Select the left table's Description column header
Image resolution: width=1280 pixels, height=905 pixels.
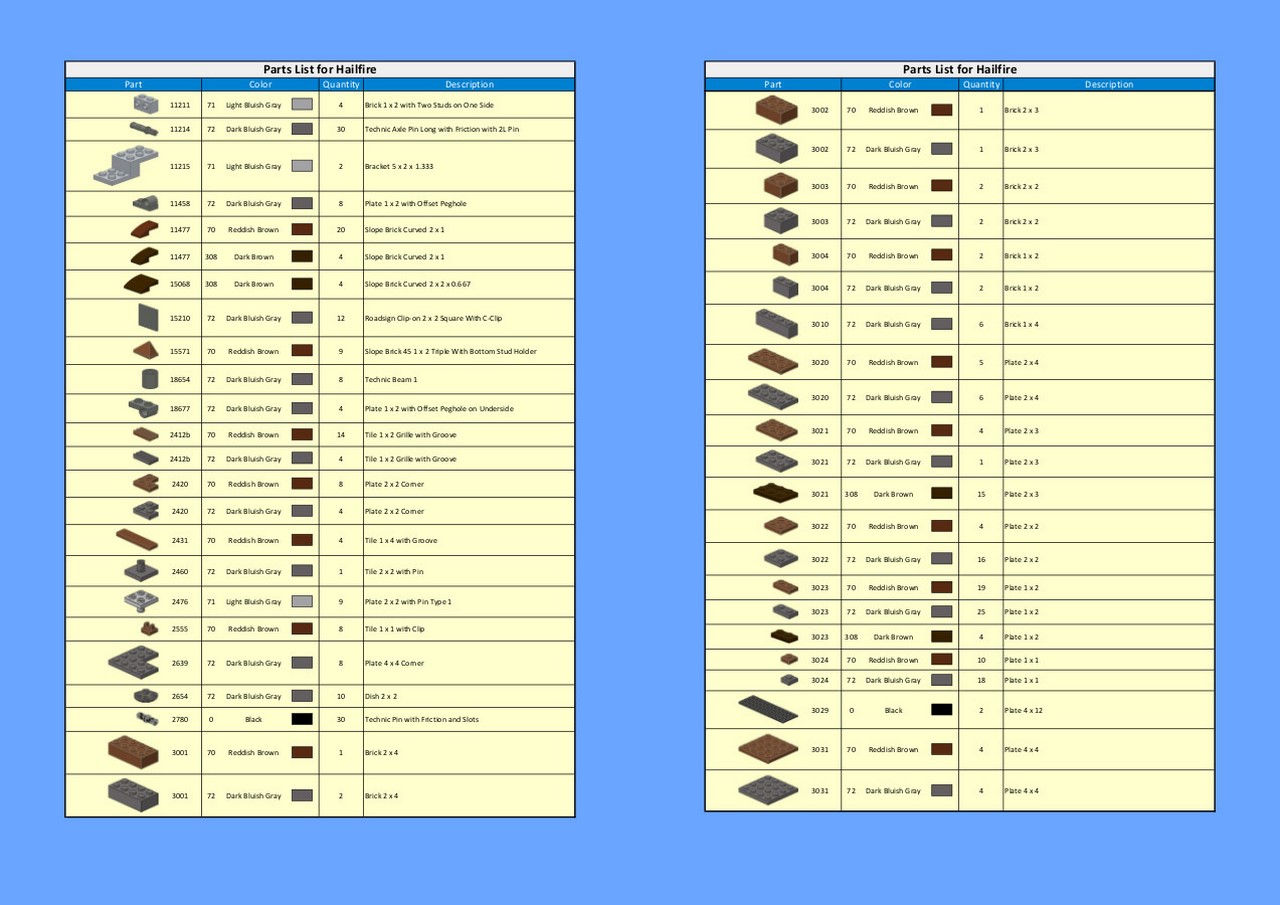pos(469,84)
